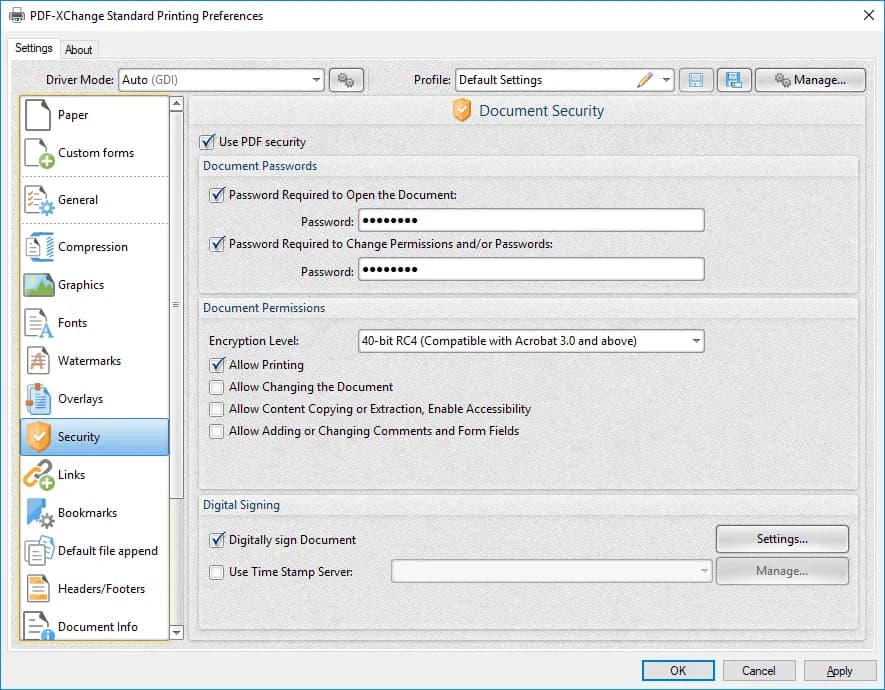Enable Allow Changing the Document
The width and height of the screenshot is (885, 690).
[x=216, y=387]
